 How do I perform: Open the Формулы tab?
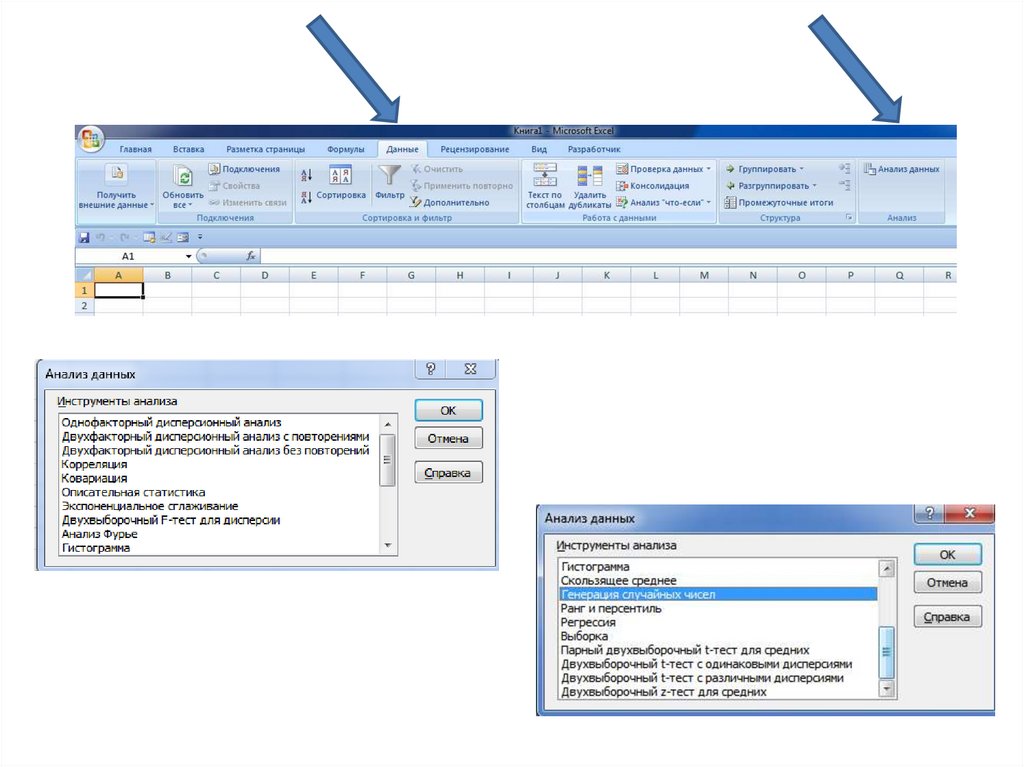(x=345, y=149)
